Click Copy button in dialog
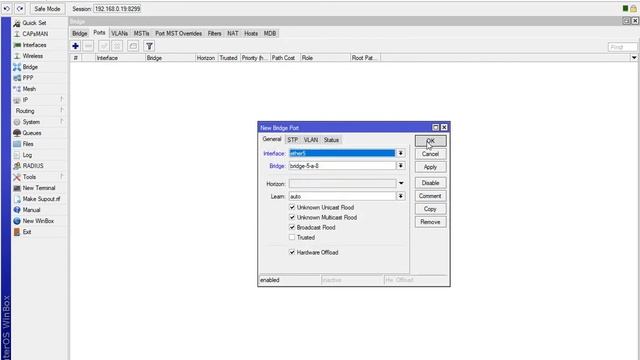Image resolution: width=640 pixels, height=360 pixels. point(430,209)
